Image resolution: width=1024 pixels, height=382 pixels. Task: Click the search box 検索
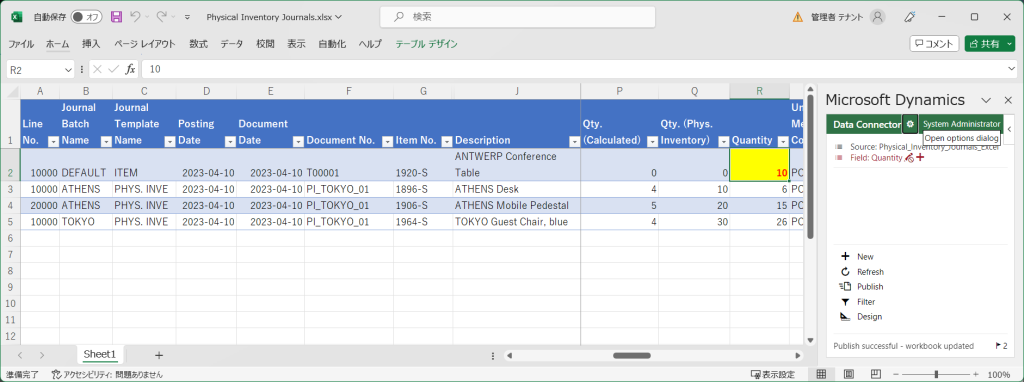518,17
